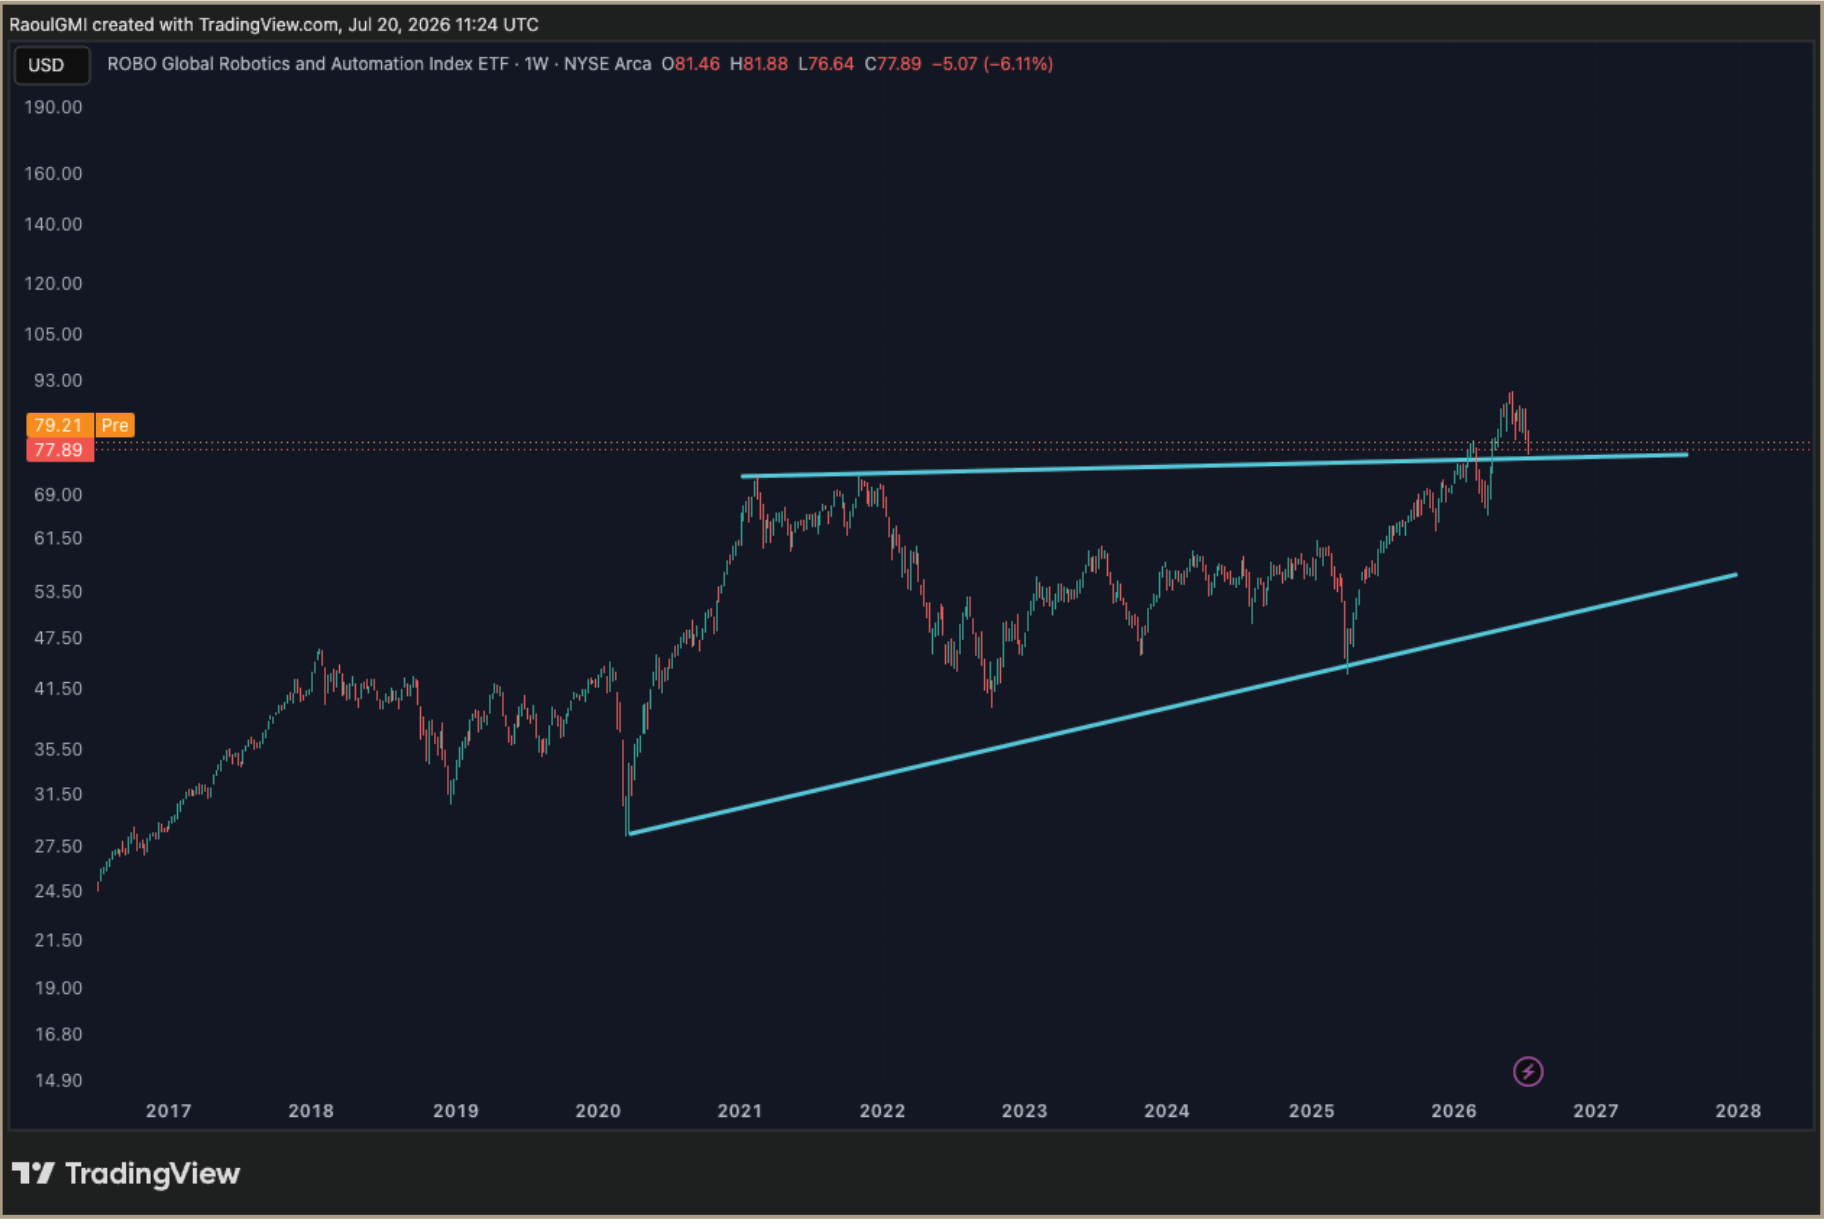
Task: Click the 2022 time axis label
Action: pyautogui.click(x=883, y=1111)
